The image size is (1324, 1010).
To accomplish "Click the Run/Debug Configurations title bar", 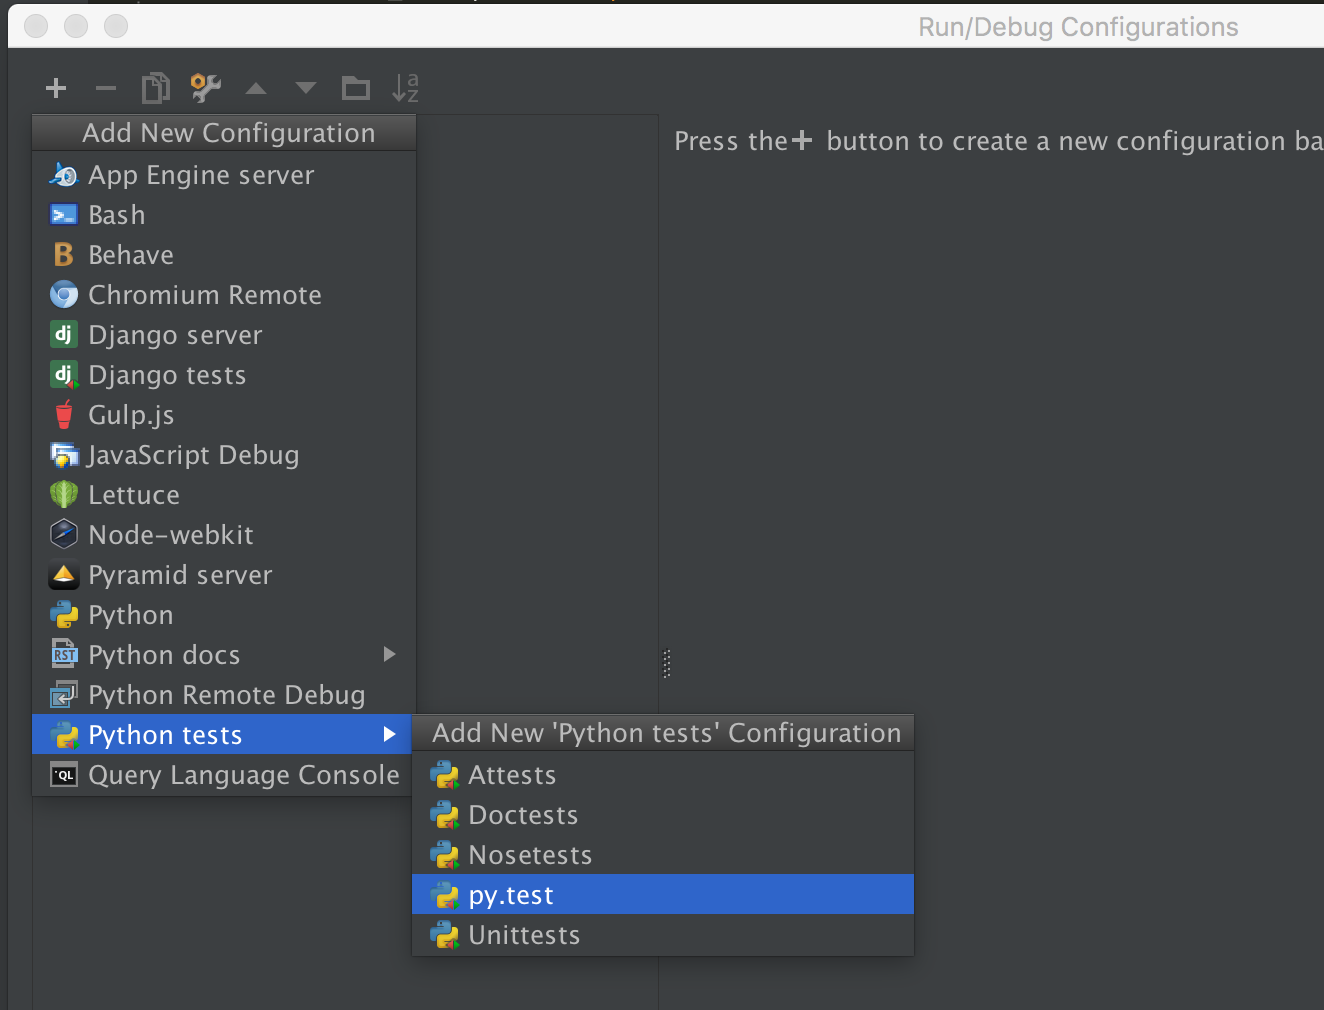I will (666, 26).
